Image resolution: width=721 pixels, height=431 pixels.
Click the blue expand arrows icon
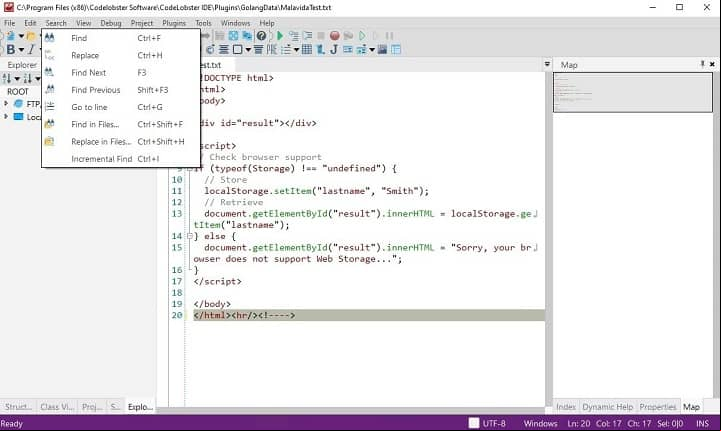pyautogui.click(x=233, y=36)
